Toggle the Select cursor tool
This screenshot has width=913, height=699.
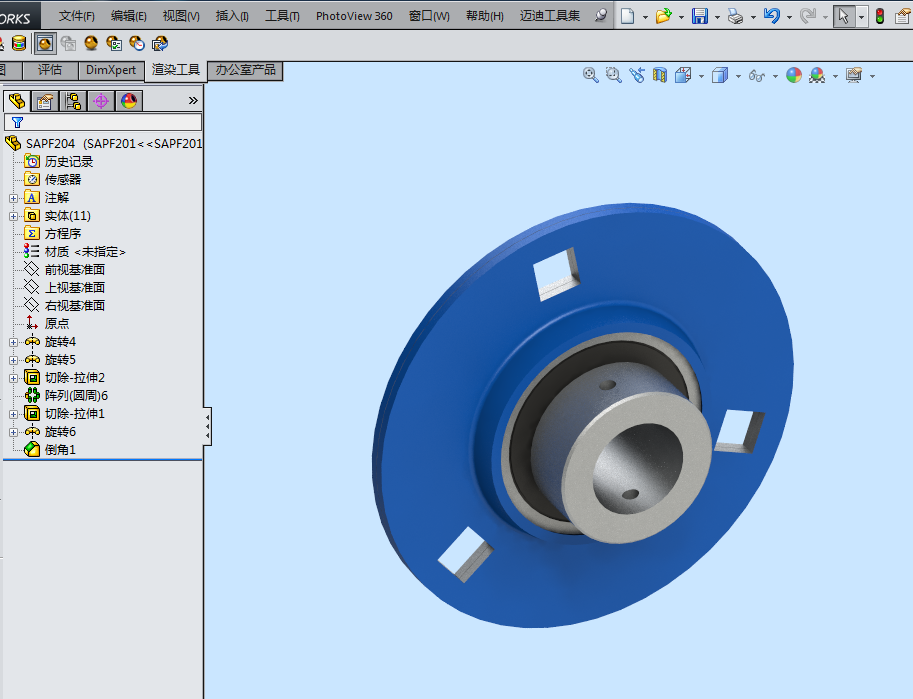click(x=843, y=16)
